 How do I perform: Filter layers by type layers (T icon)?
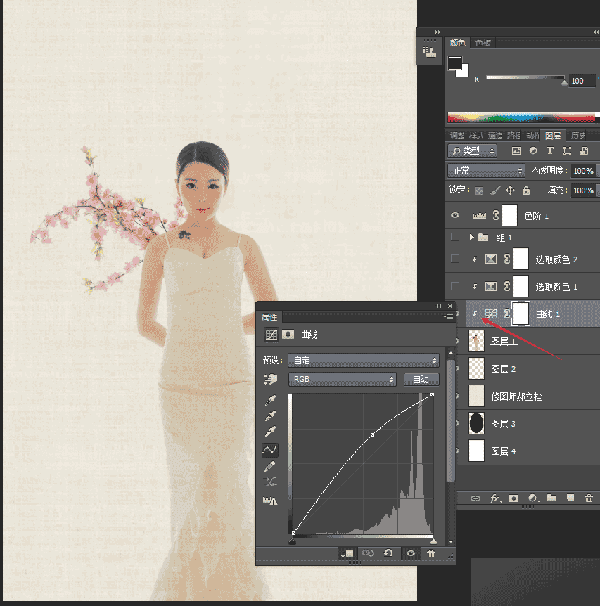[550, 151]
